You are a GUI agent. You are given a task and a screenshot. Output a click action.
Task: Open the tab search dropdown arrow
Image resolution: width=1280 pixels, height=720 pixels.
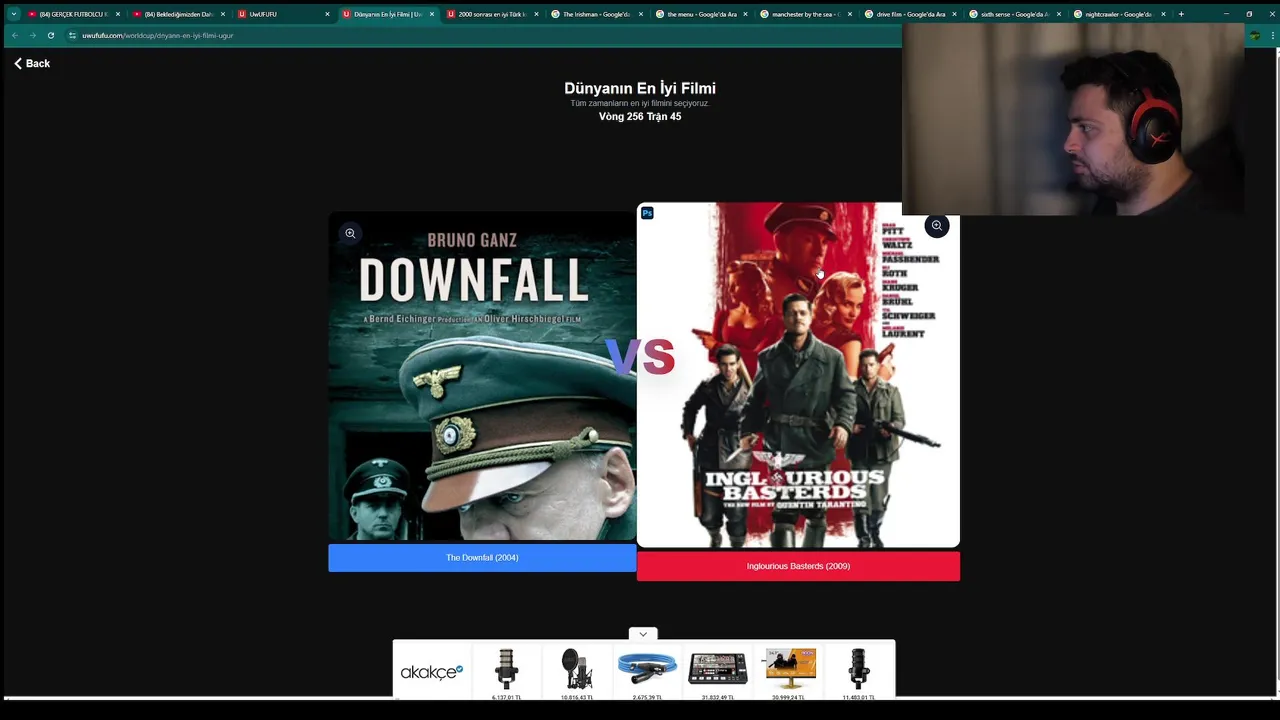tap(13, 14)
